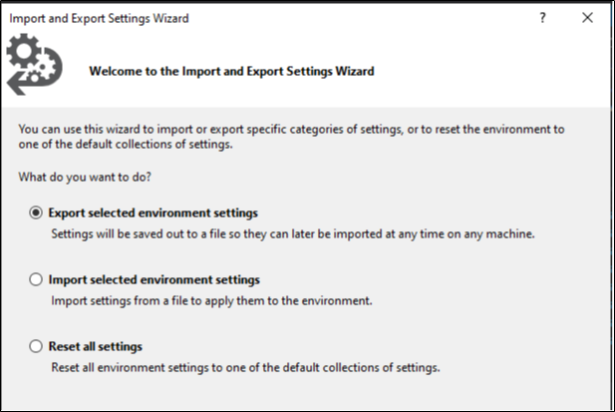
Task: Click the "Export selected environment settings" label
Action: [x=154, y=213]
